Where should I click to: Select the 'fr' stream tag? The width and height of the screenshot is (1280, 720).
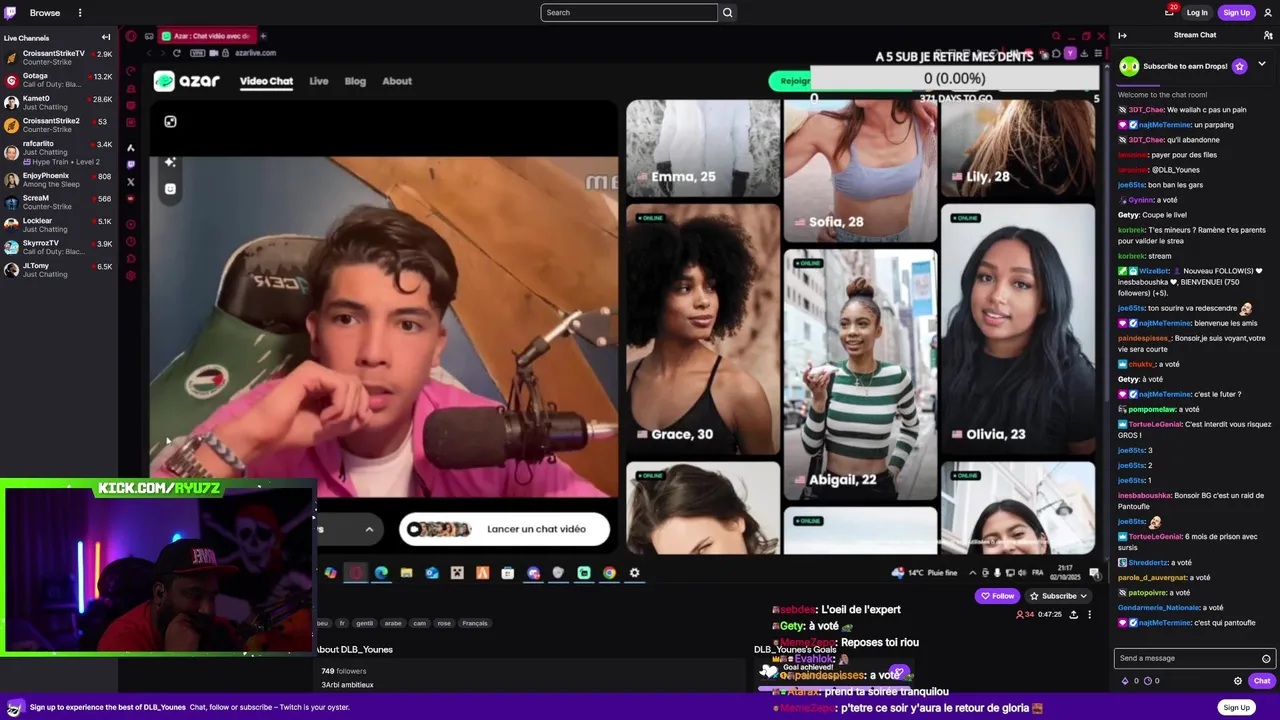(x=342, y=623)
